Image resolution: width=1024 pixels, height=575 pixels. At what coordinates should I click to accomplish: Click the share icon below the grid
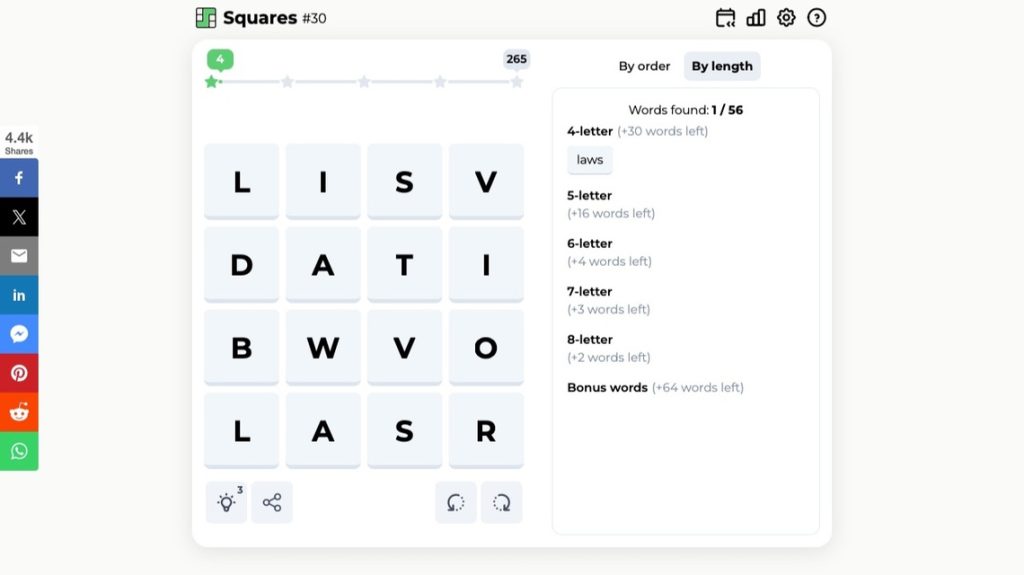272,502
